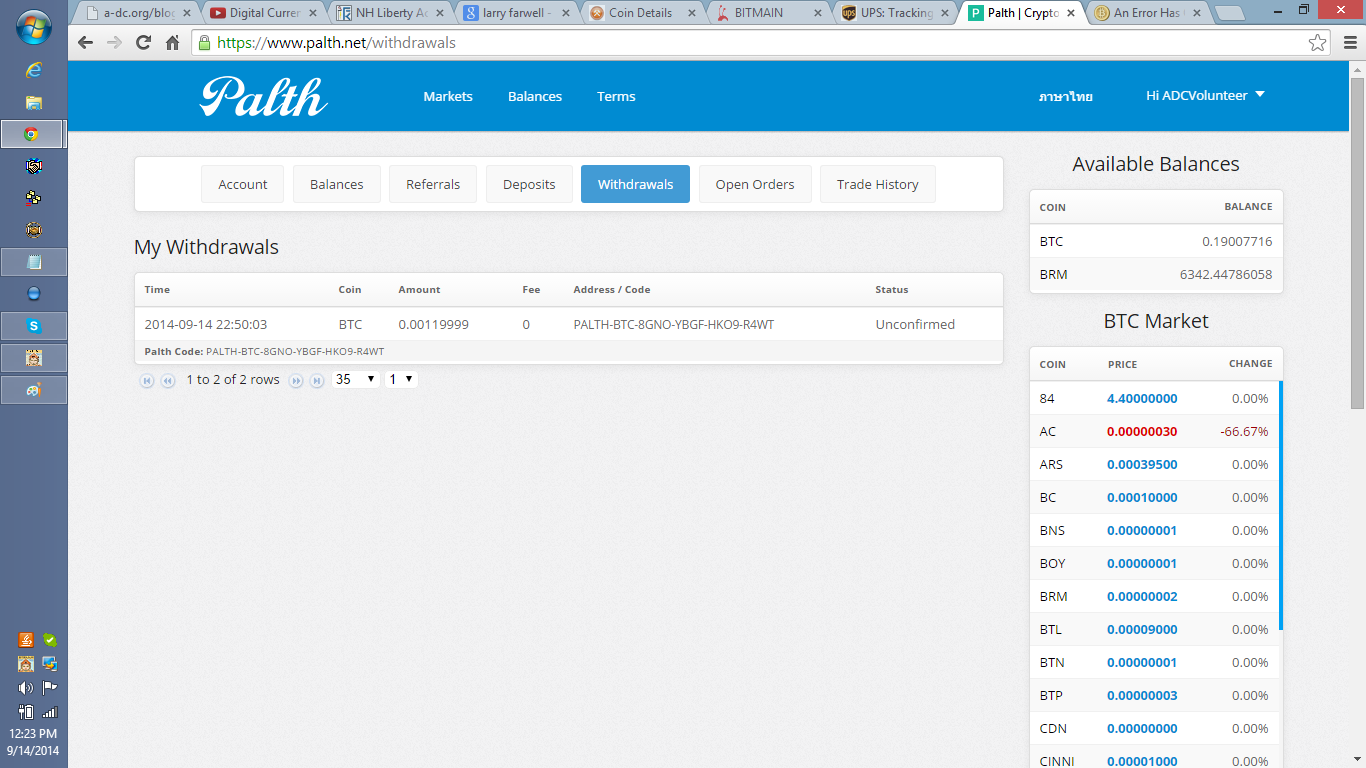Click Markets in the top navigation
1366x768 pixels.
(448, 97)
